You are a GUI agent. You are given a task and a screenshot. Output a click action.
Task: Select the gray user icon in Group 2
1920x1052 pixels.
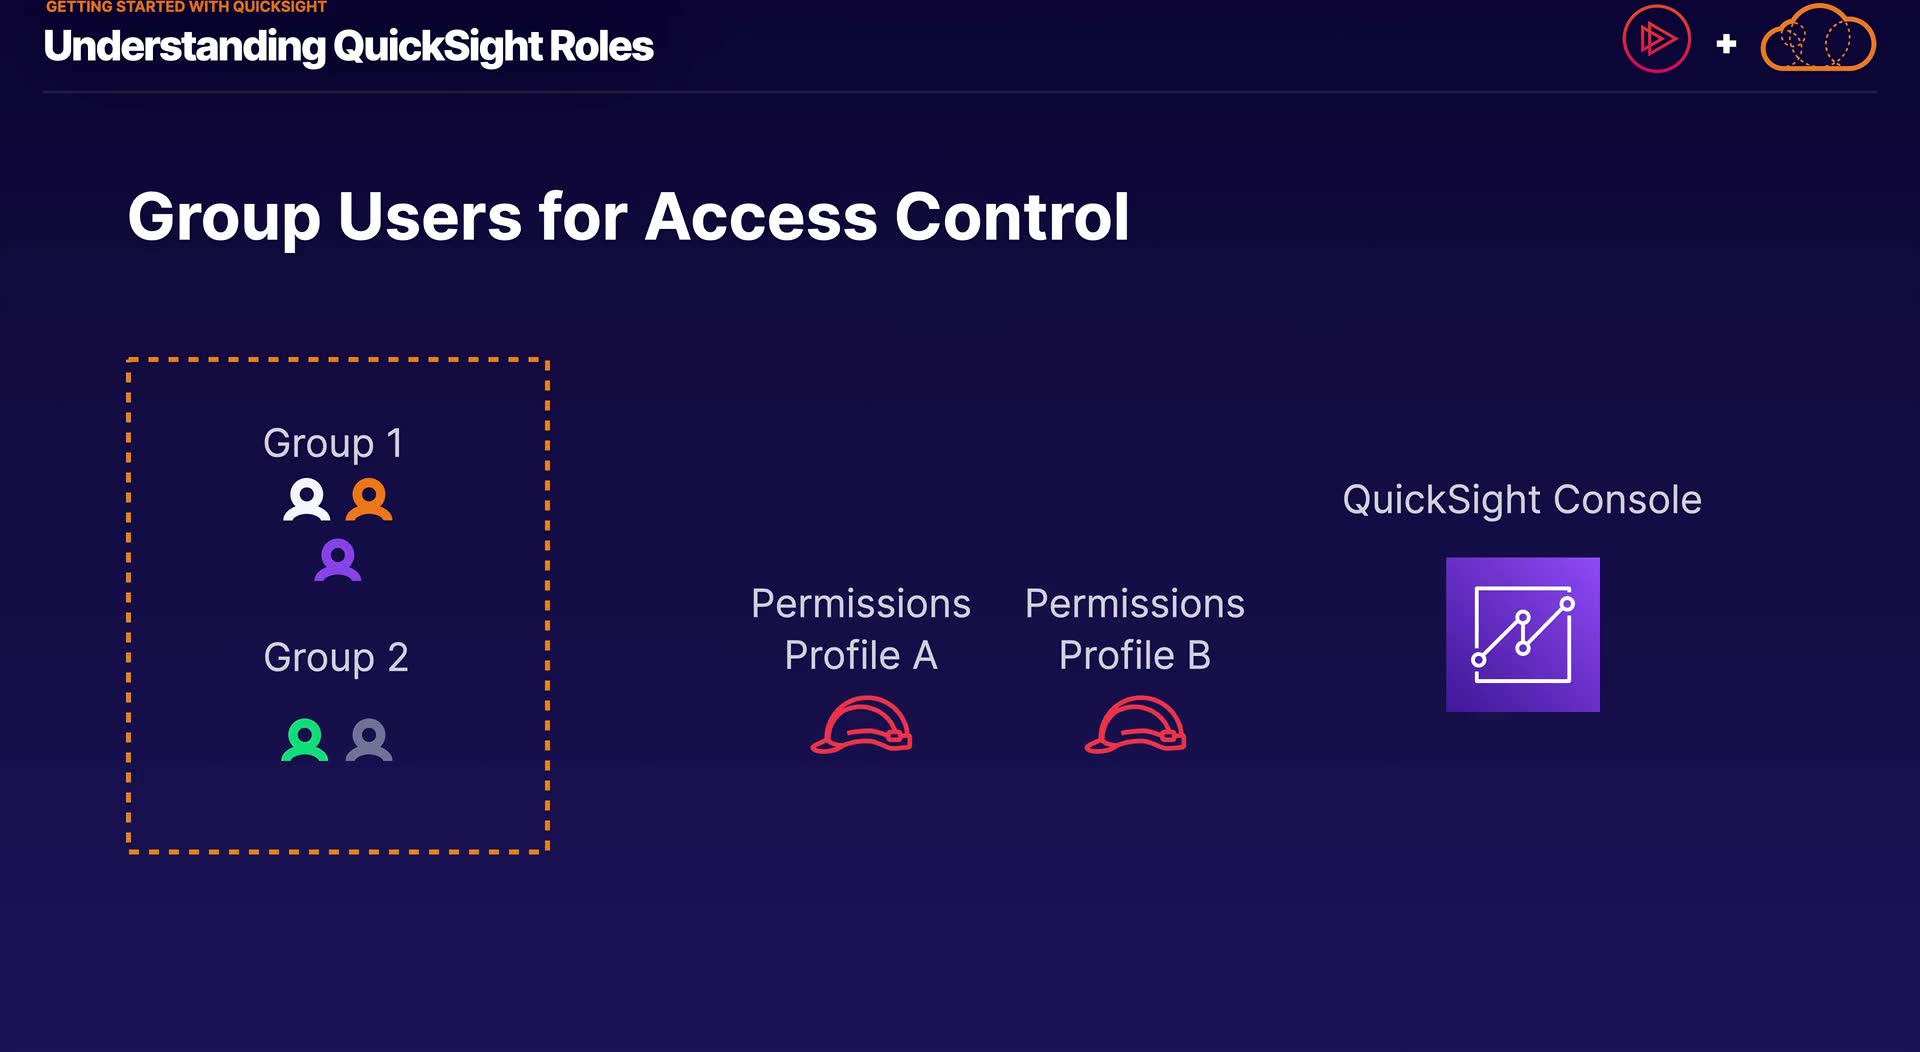coord(369,741)
